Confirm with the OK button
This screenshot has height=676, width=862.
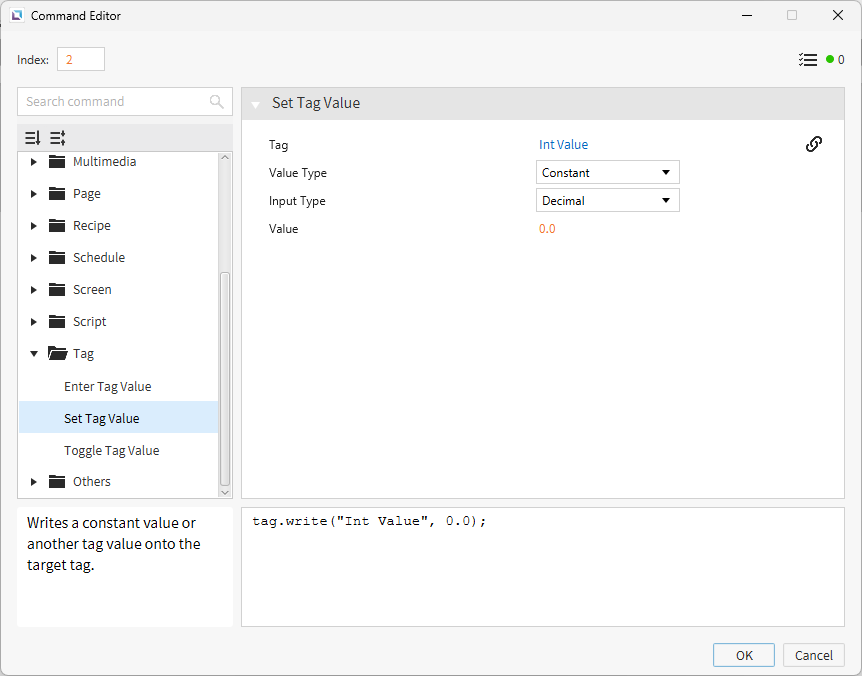[x=744, y=655]
